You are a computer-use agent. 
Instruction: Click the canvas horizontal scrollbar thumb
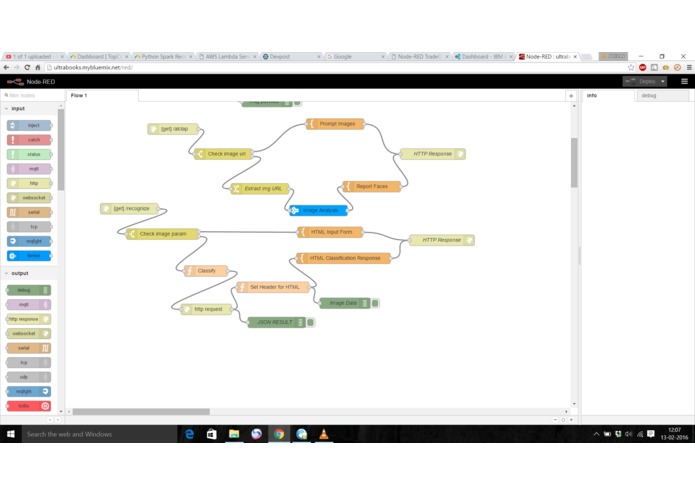tap(141, 412)
